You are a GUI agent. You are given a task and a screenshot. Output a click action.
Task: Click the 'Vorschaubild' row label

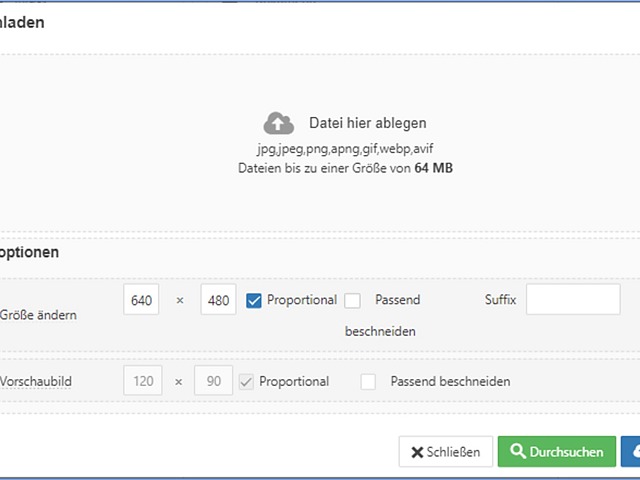[36, 382]
